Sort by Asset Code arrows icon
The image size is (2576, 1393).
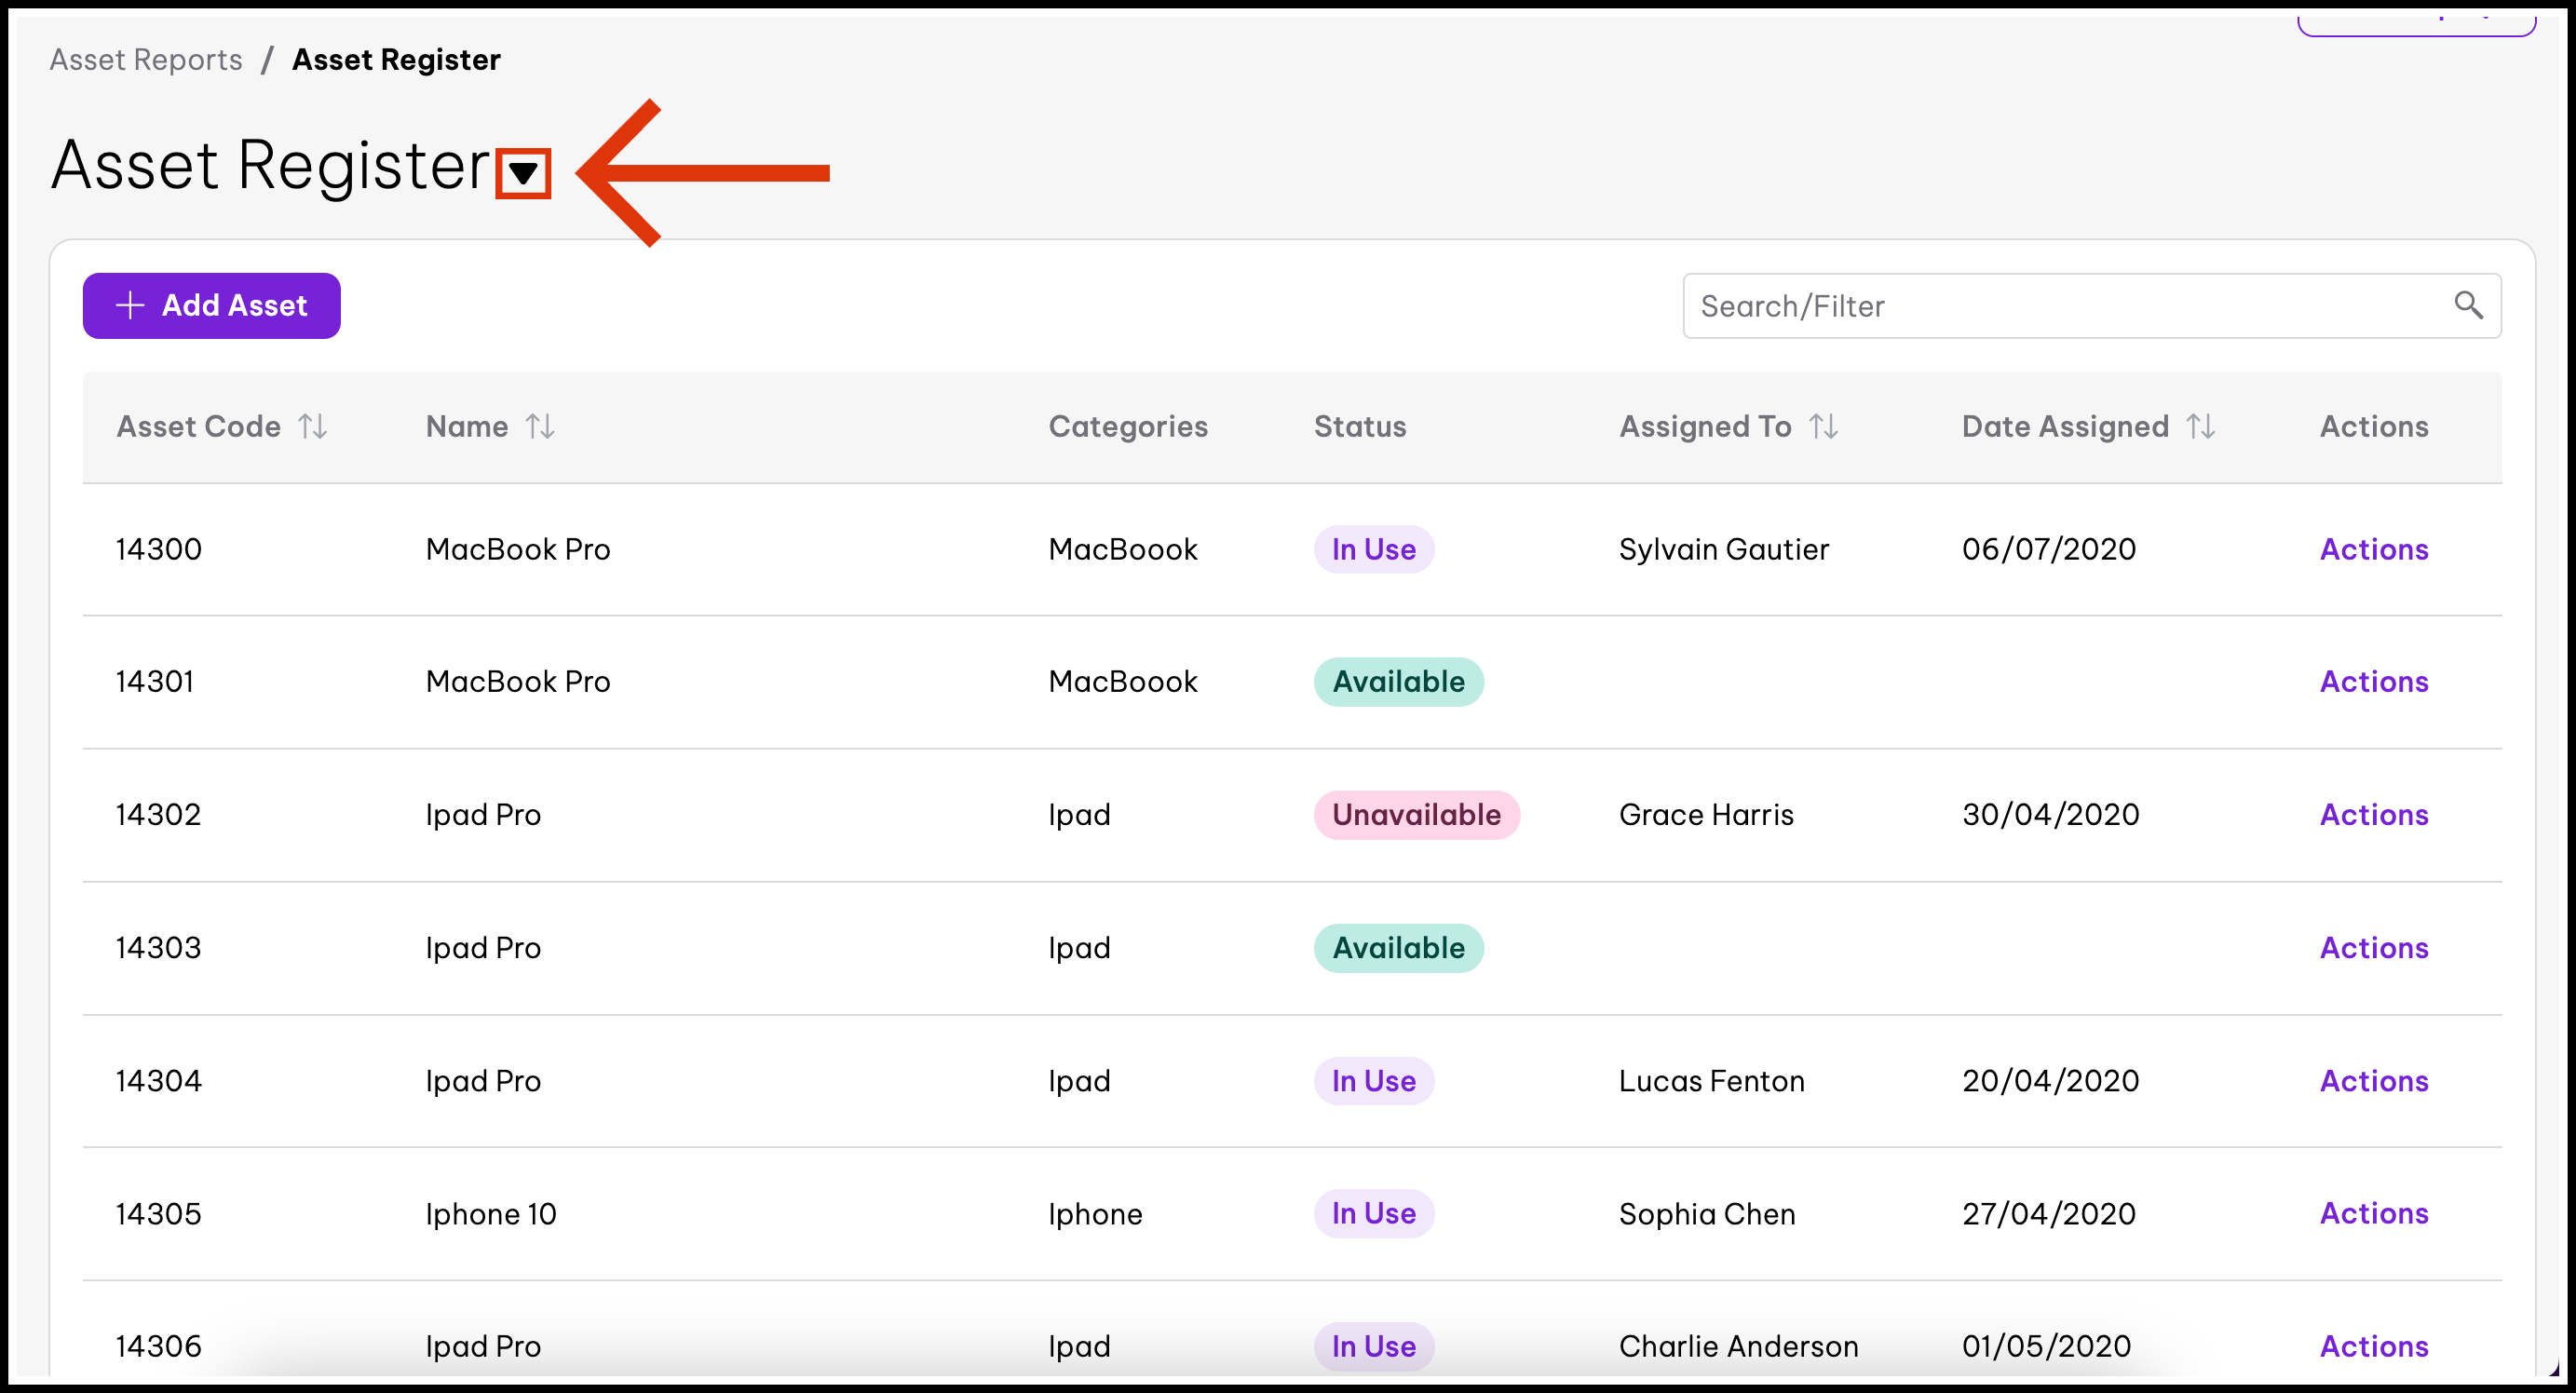(x=313, y=427)
